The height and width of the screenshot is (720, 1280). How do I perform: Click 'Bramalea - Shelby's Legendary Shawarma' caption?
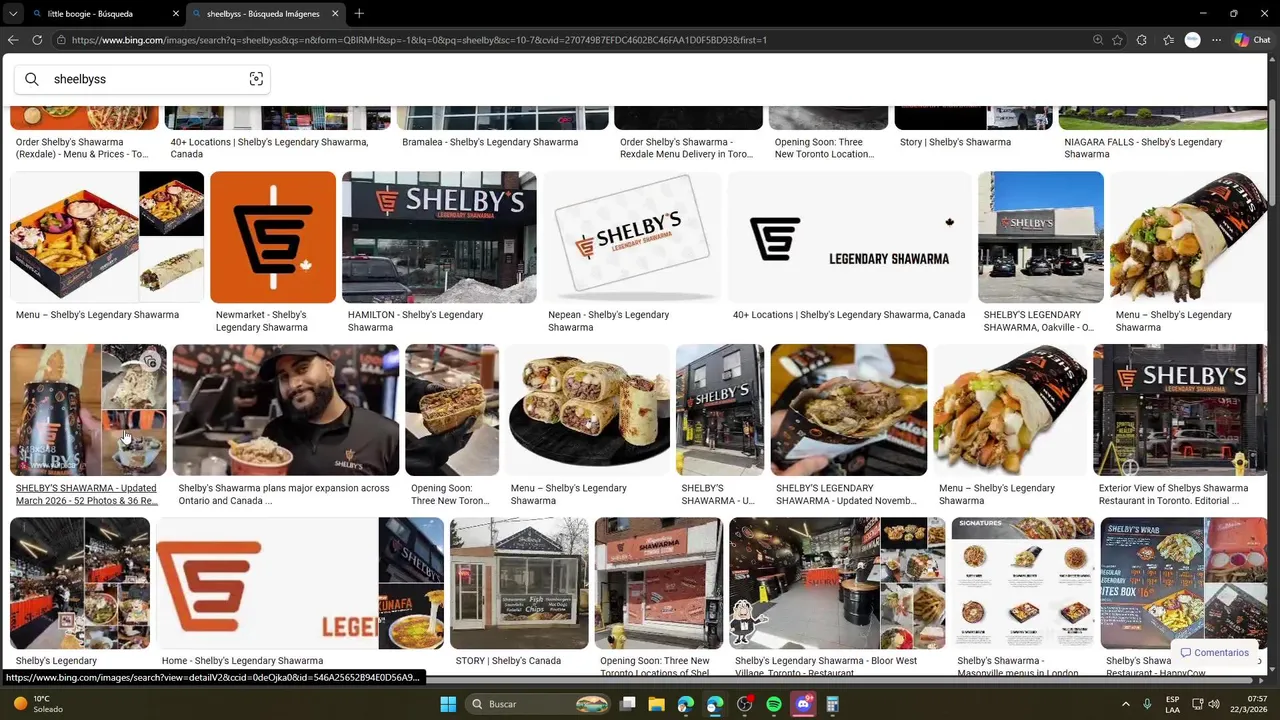pos(490,142)
